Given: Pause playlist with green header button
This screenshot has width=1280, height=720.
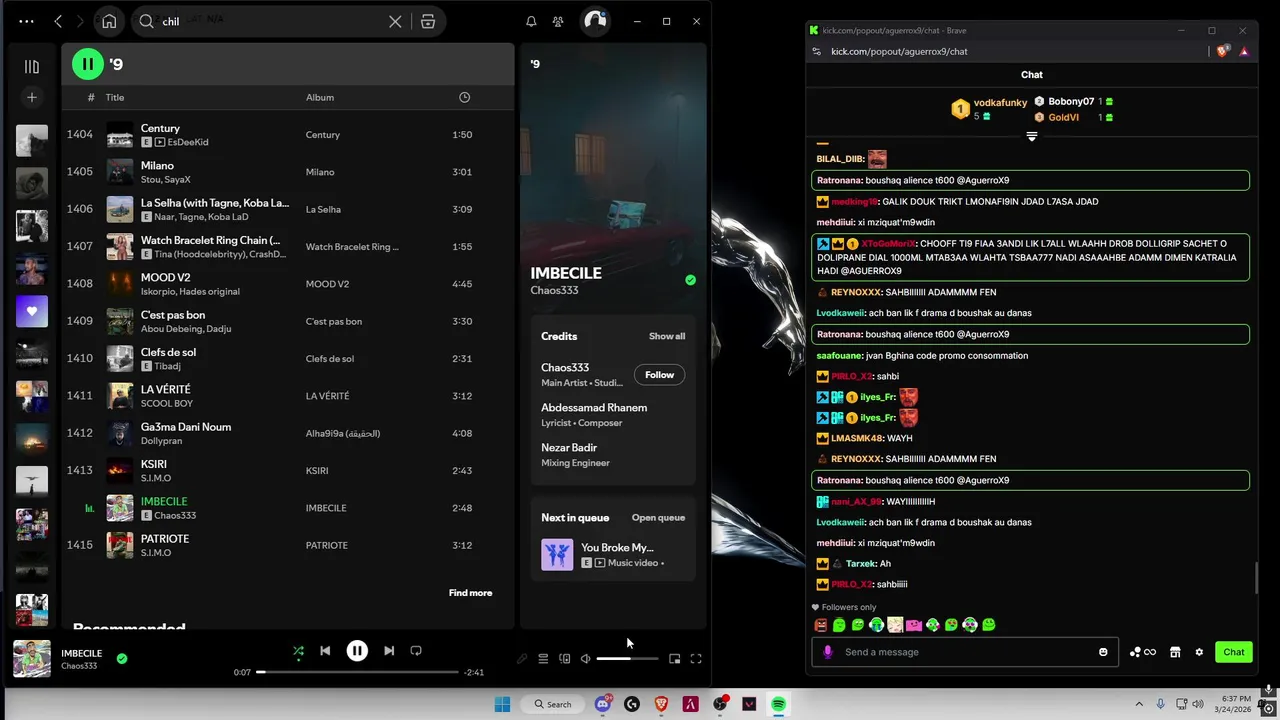Looking at the screenshot, I should point(88,64).
